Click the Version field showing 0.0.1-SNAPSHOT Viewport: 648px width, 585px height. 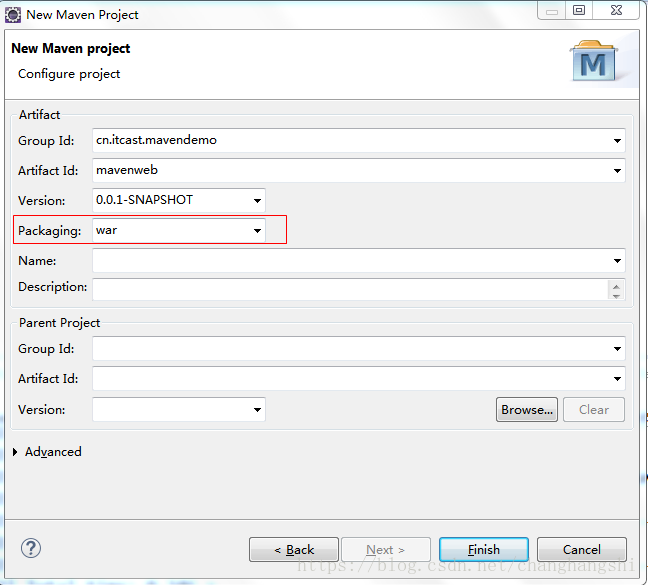[179, 201]
